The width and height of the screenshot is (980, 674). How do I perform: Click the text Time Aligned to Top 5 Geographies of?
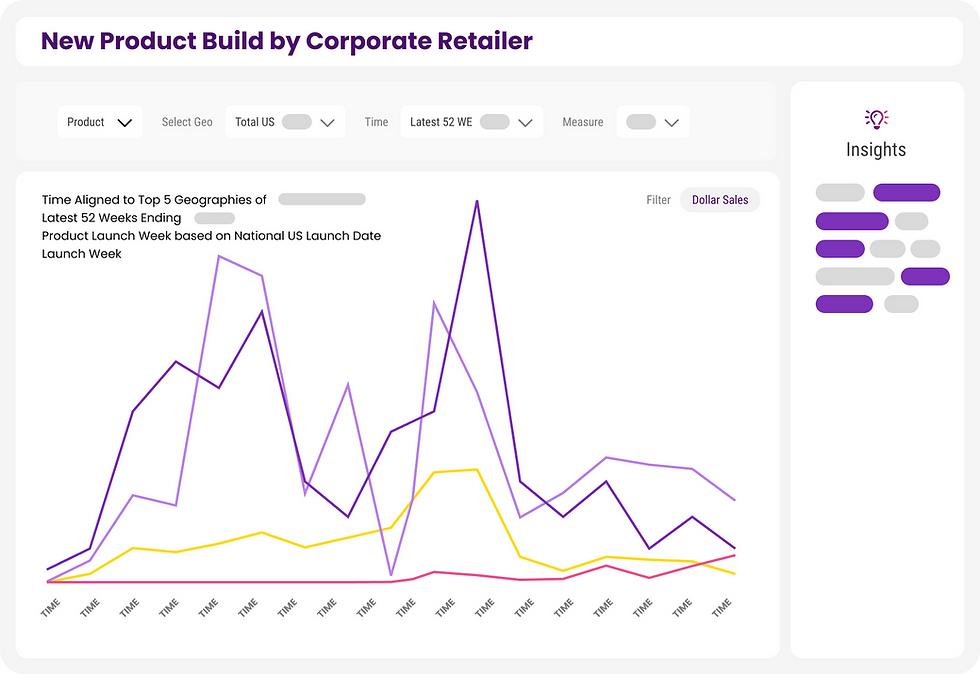(154, 200)
